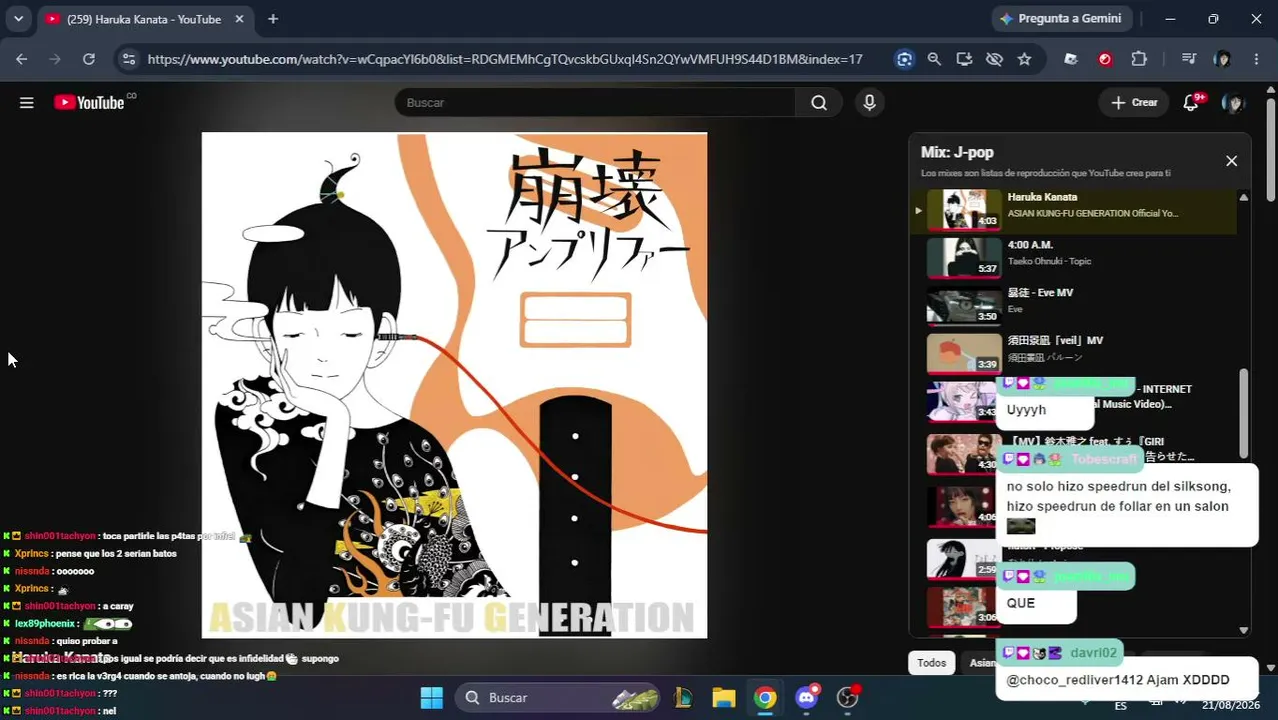Open the Extensions puzzle menu
The width and height of the screenshot is (1278, 720).
[1139, 59]
